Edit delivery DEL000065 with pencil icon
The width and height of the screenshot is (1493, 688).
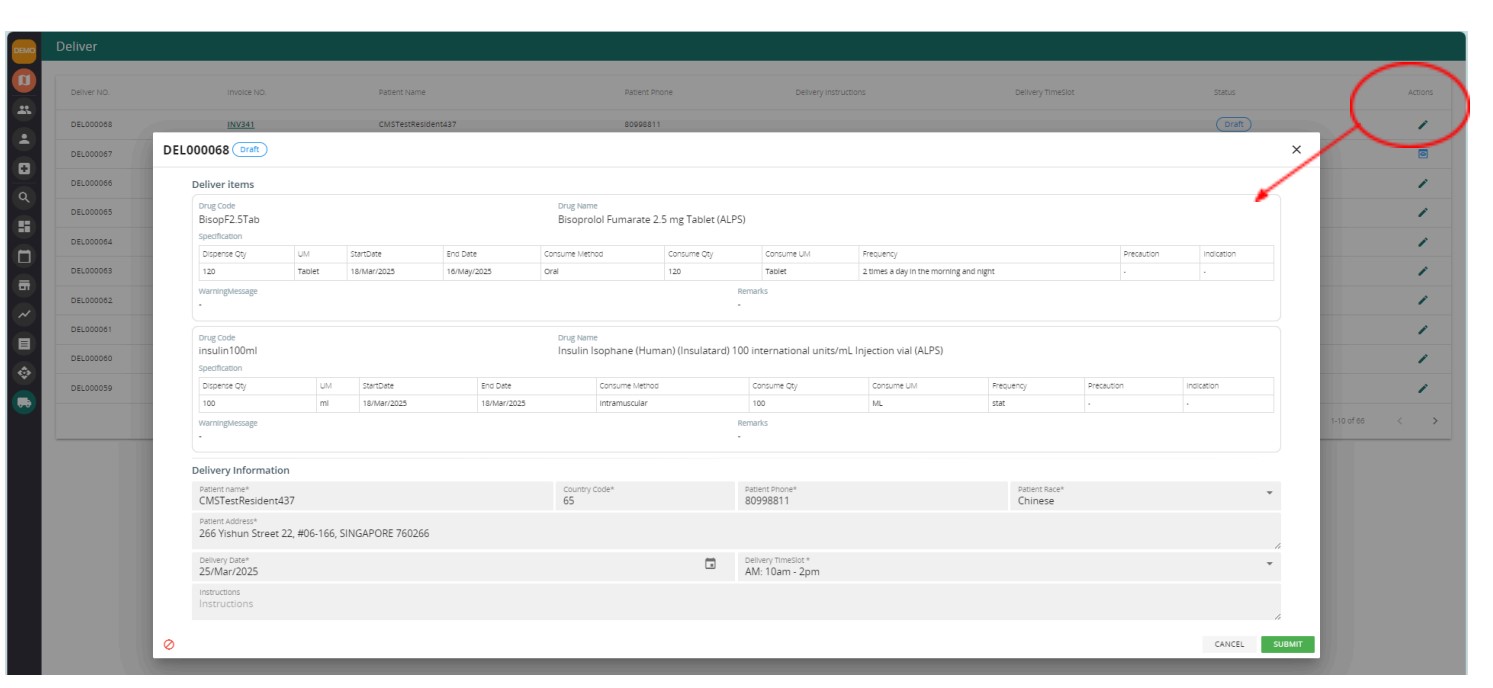(x=1423, y=213)
